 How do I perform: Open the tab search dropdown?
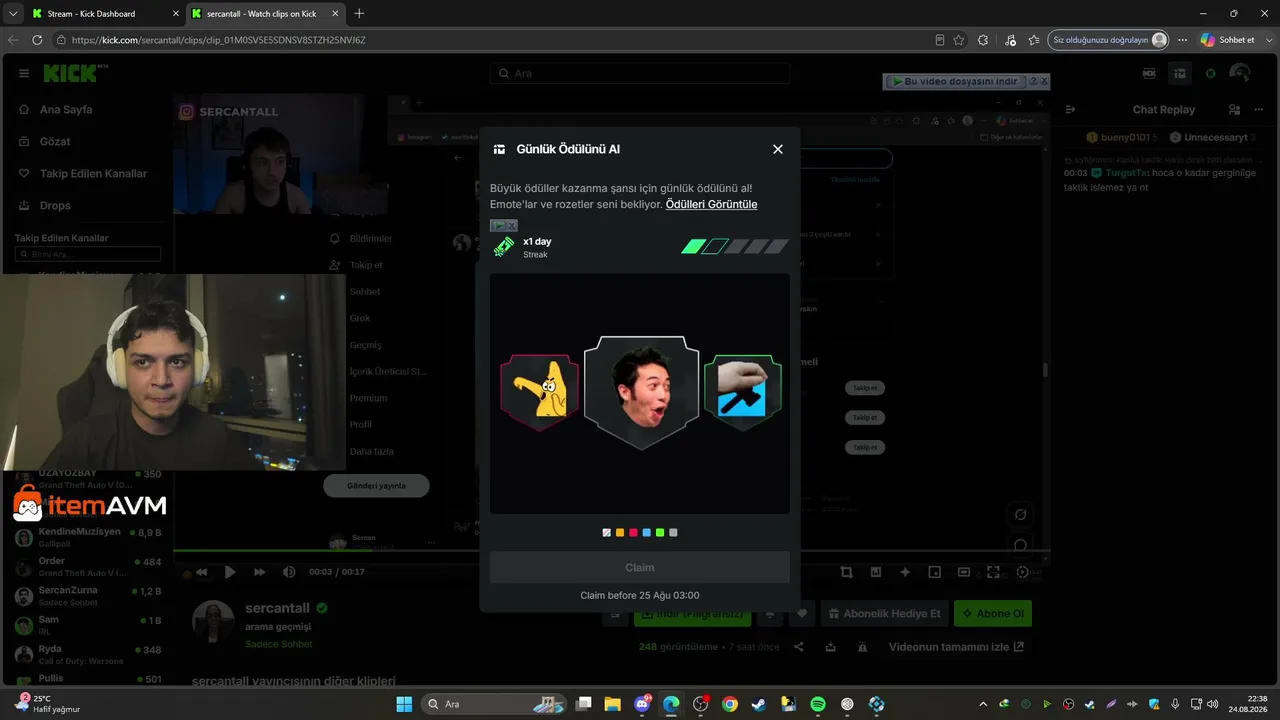(13, 14)
